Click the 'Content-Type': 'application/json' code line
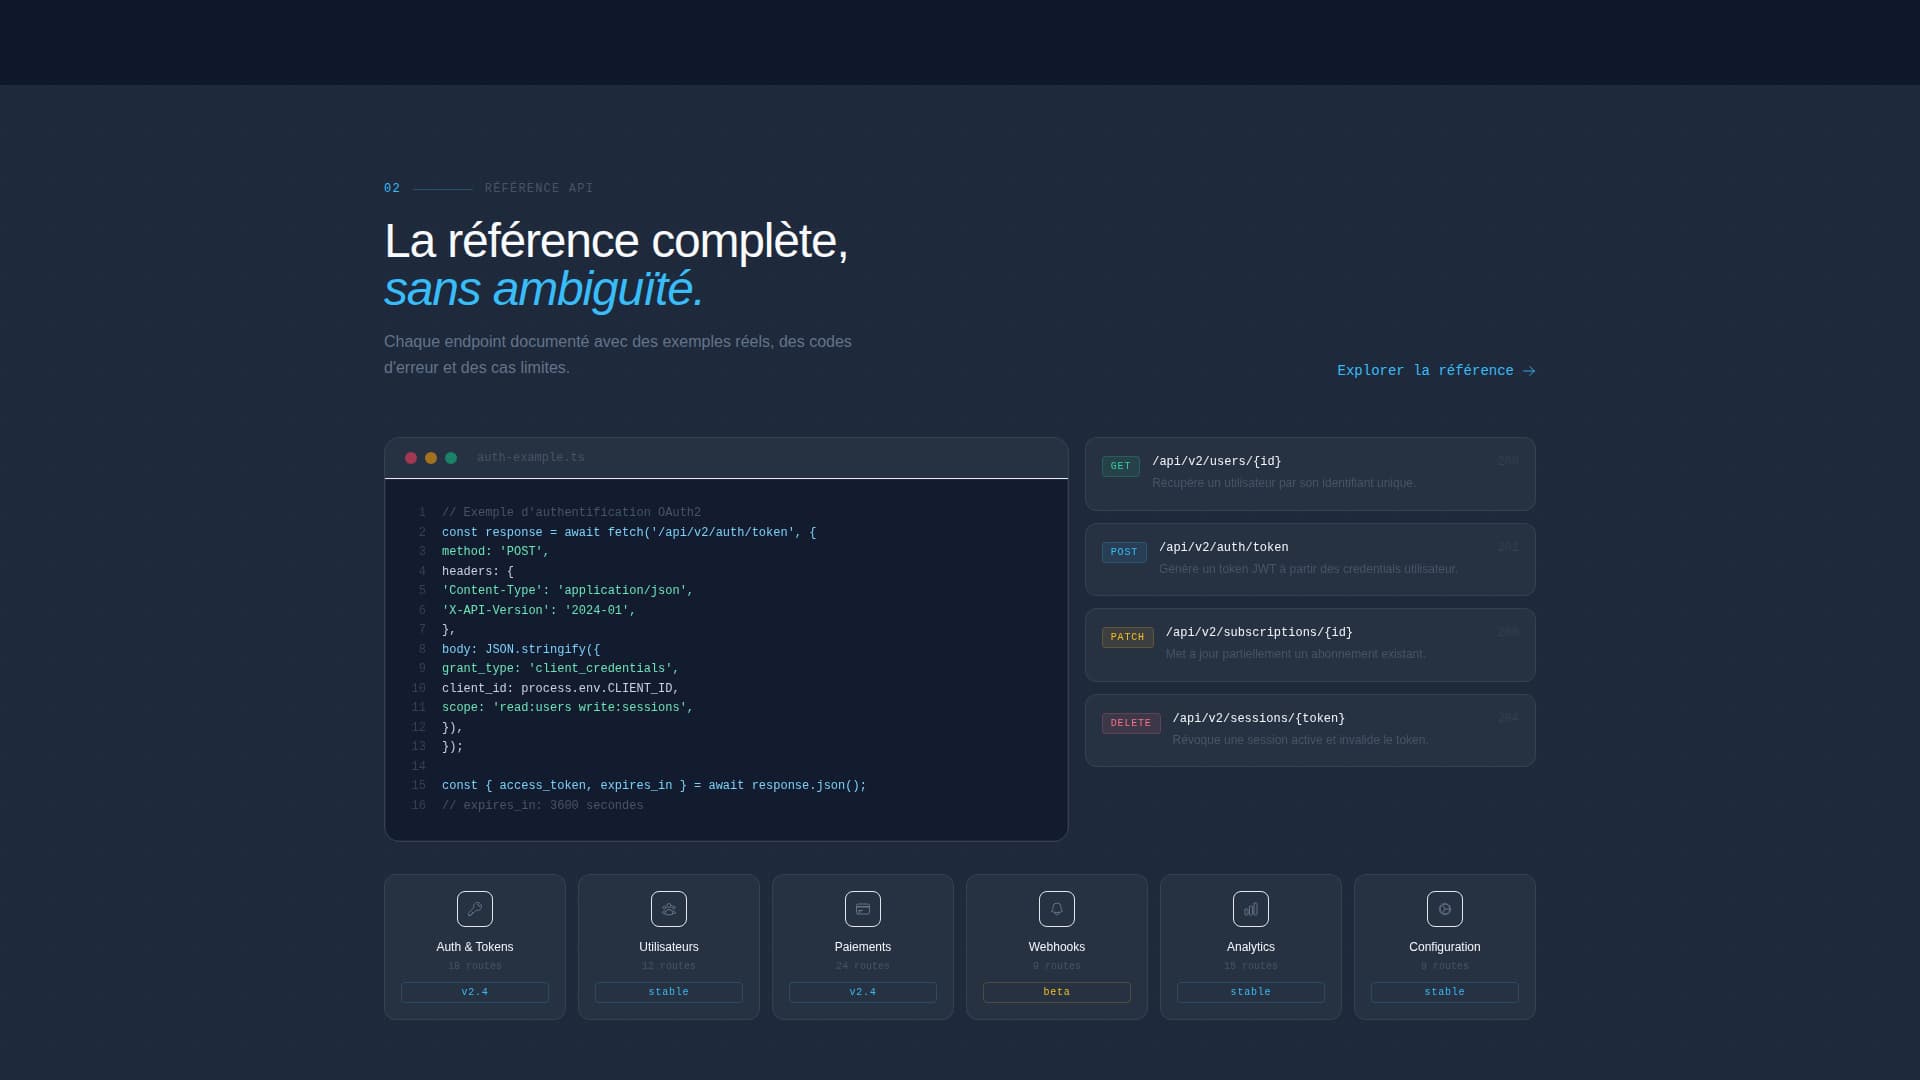1920x1080 pixels. 568,590
